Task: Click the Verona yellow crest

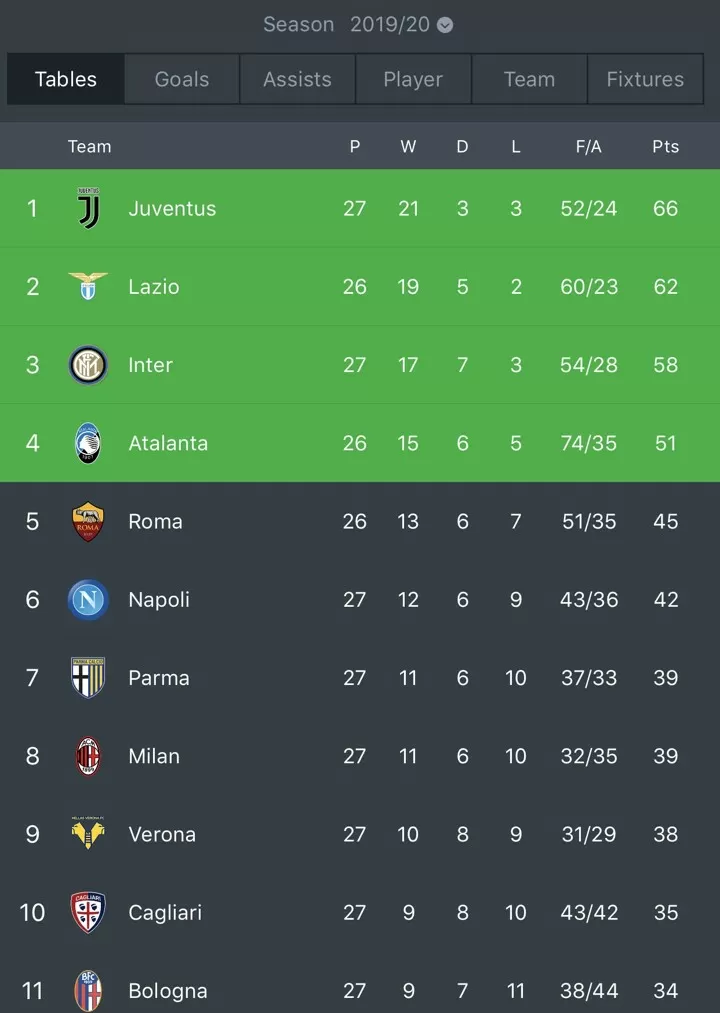Action: coord(88,833)
